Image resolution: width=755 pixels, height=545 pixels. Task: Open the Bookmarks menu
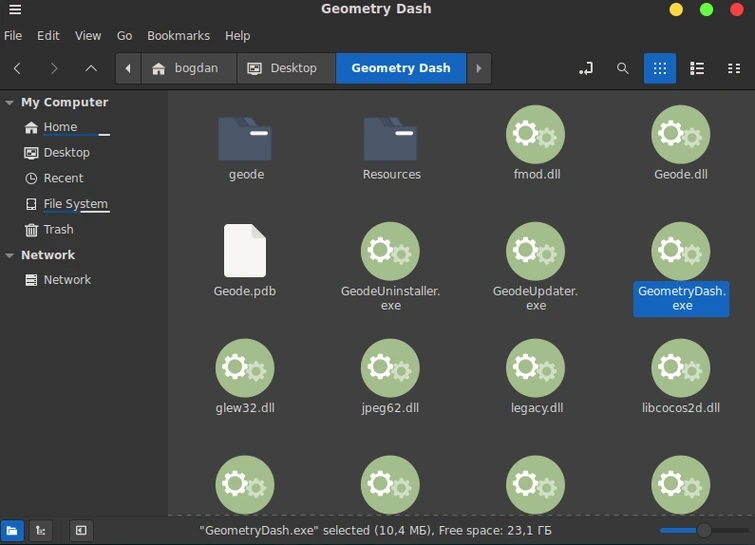(179, 36)
